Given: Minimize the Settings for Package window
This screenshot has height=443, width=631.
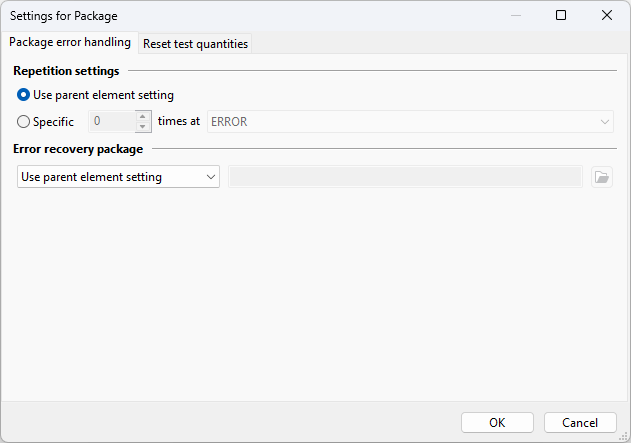Looking at the screenshot, I should point(516,15).
